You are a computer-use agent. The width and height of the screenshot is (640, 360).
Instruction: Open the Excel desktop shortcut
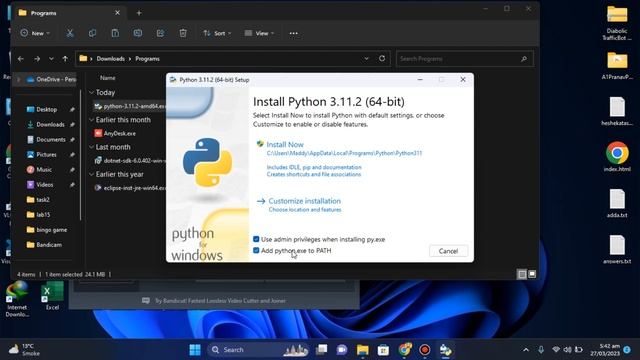(x=52, y=296)
